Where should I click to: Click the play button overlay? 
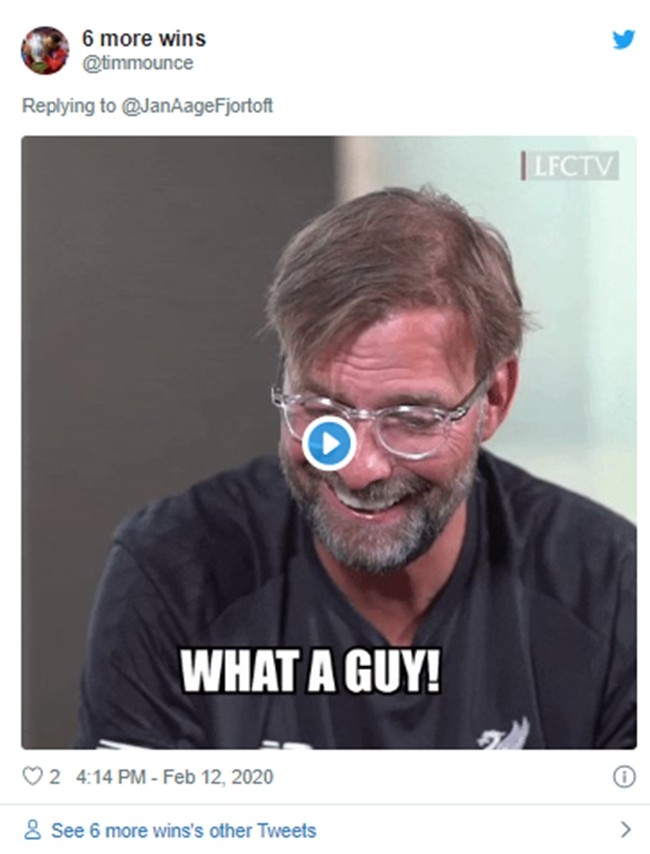330,441
